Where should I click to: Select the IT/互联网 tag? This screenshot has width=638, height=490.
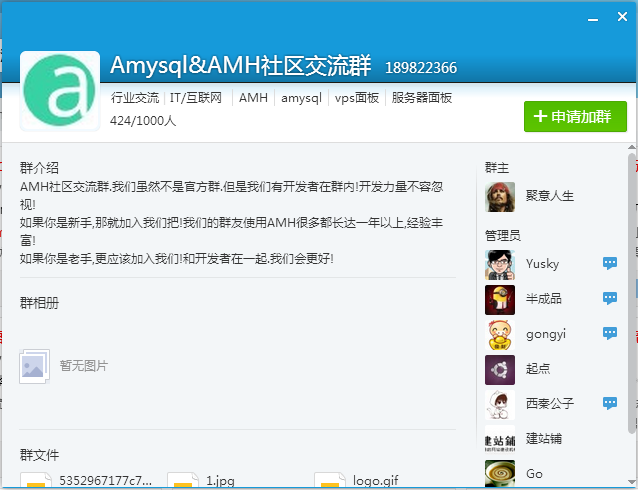coord(196,98)
